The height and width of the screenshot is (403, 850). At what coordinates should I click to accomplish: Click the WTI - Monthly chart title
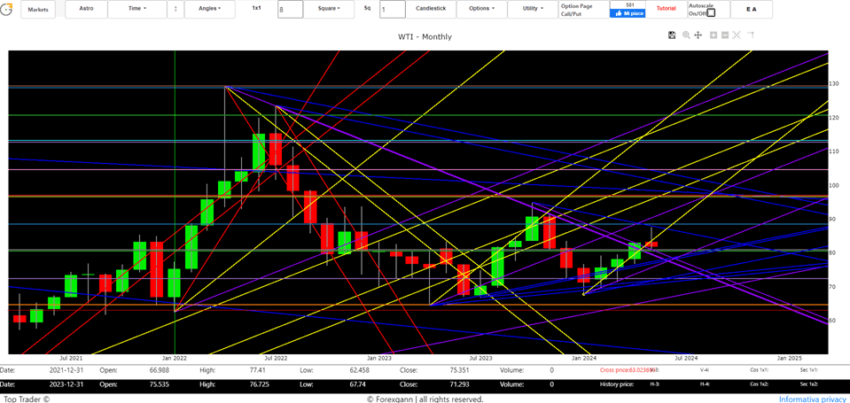coord(424,37)
